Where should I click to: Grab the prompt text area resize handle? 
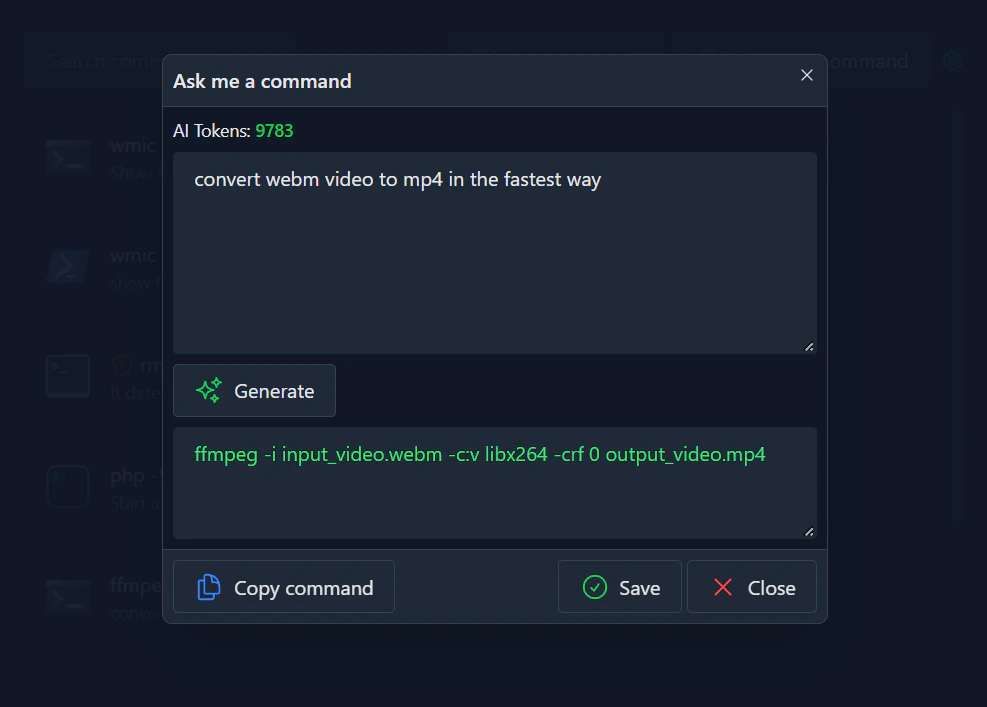pos(809,347)
